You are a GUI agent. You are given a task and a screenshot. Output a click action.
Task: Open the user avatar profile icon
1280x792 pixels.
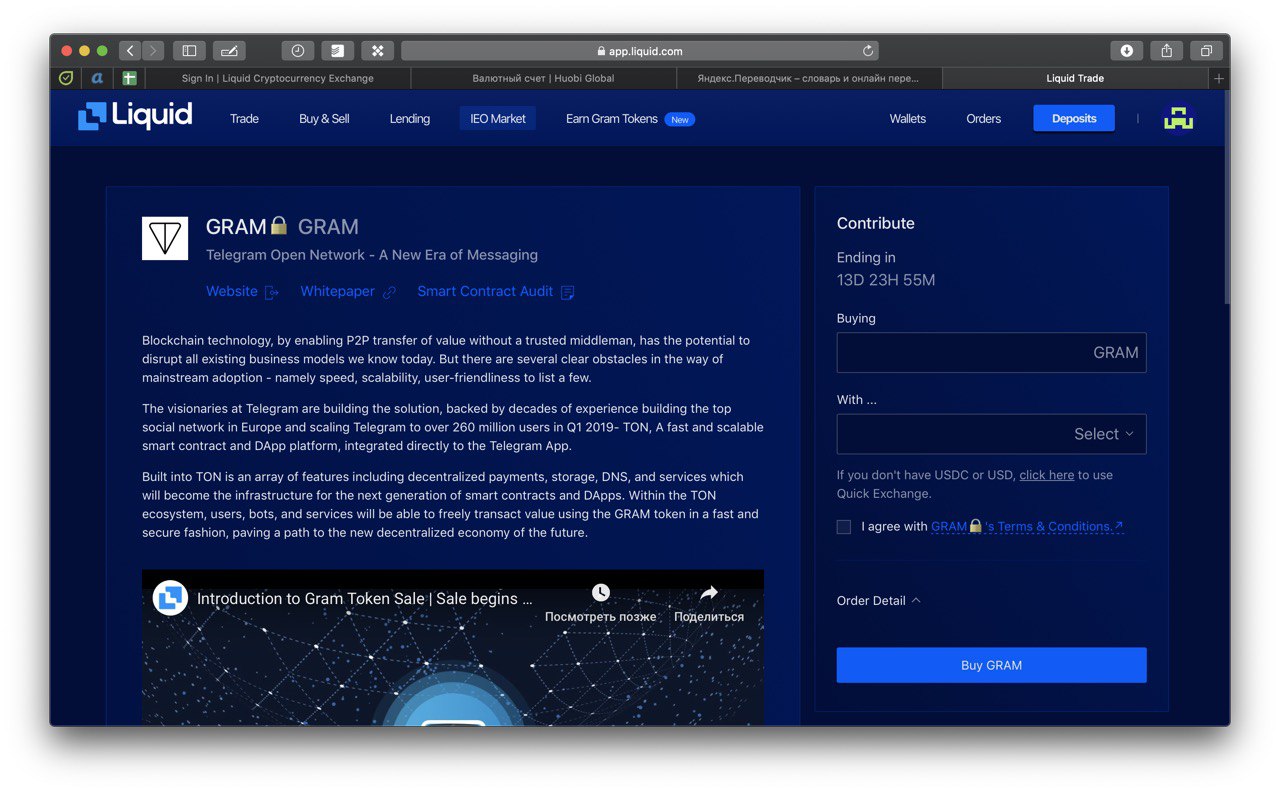(1179, 118)
